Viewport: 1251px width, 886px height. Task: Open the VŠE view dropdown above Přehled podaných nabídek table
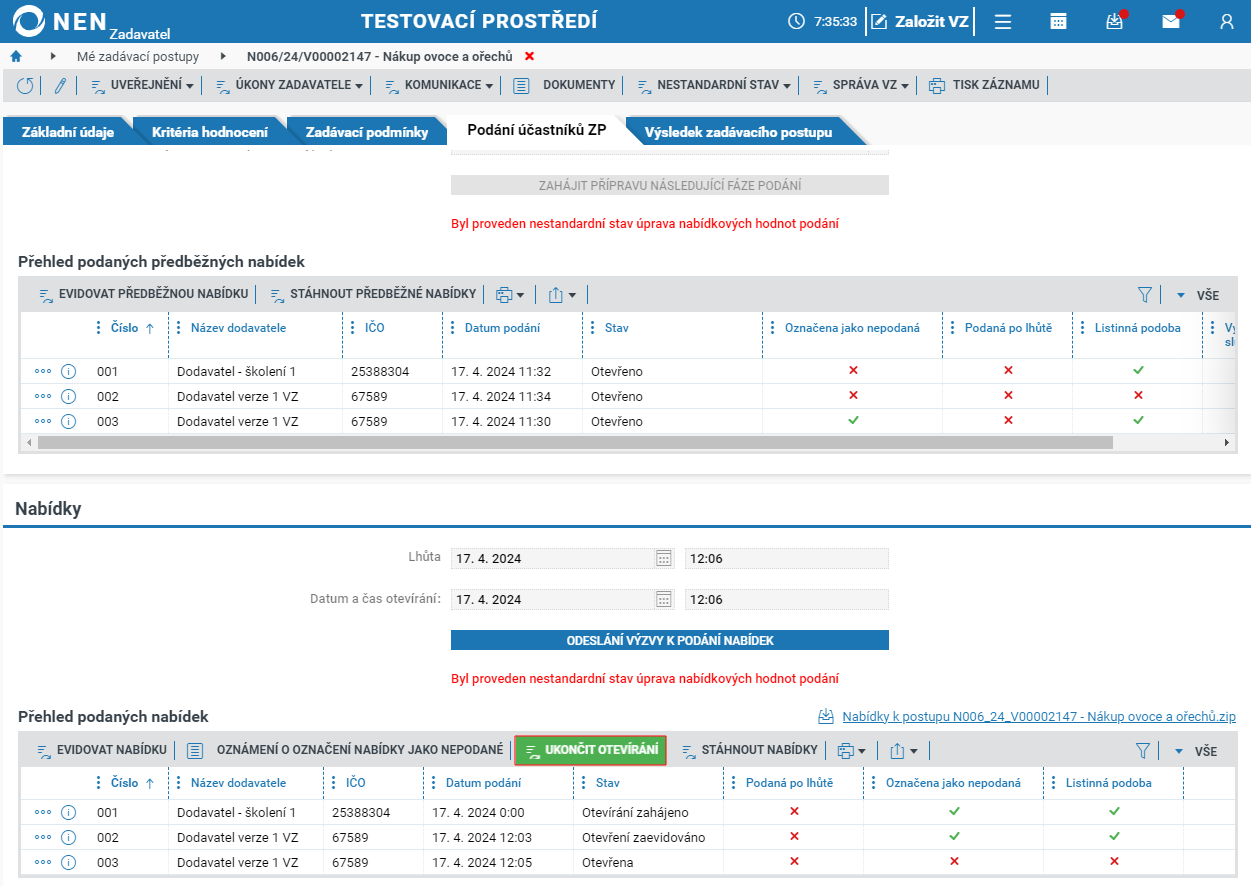point(1197,750)
